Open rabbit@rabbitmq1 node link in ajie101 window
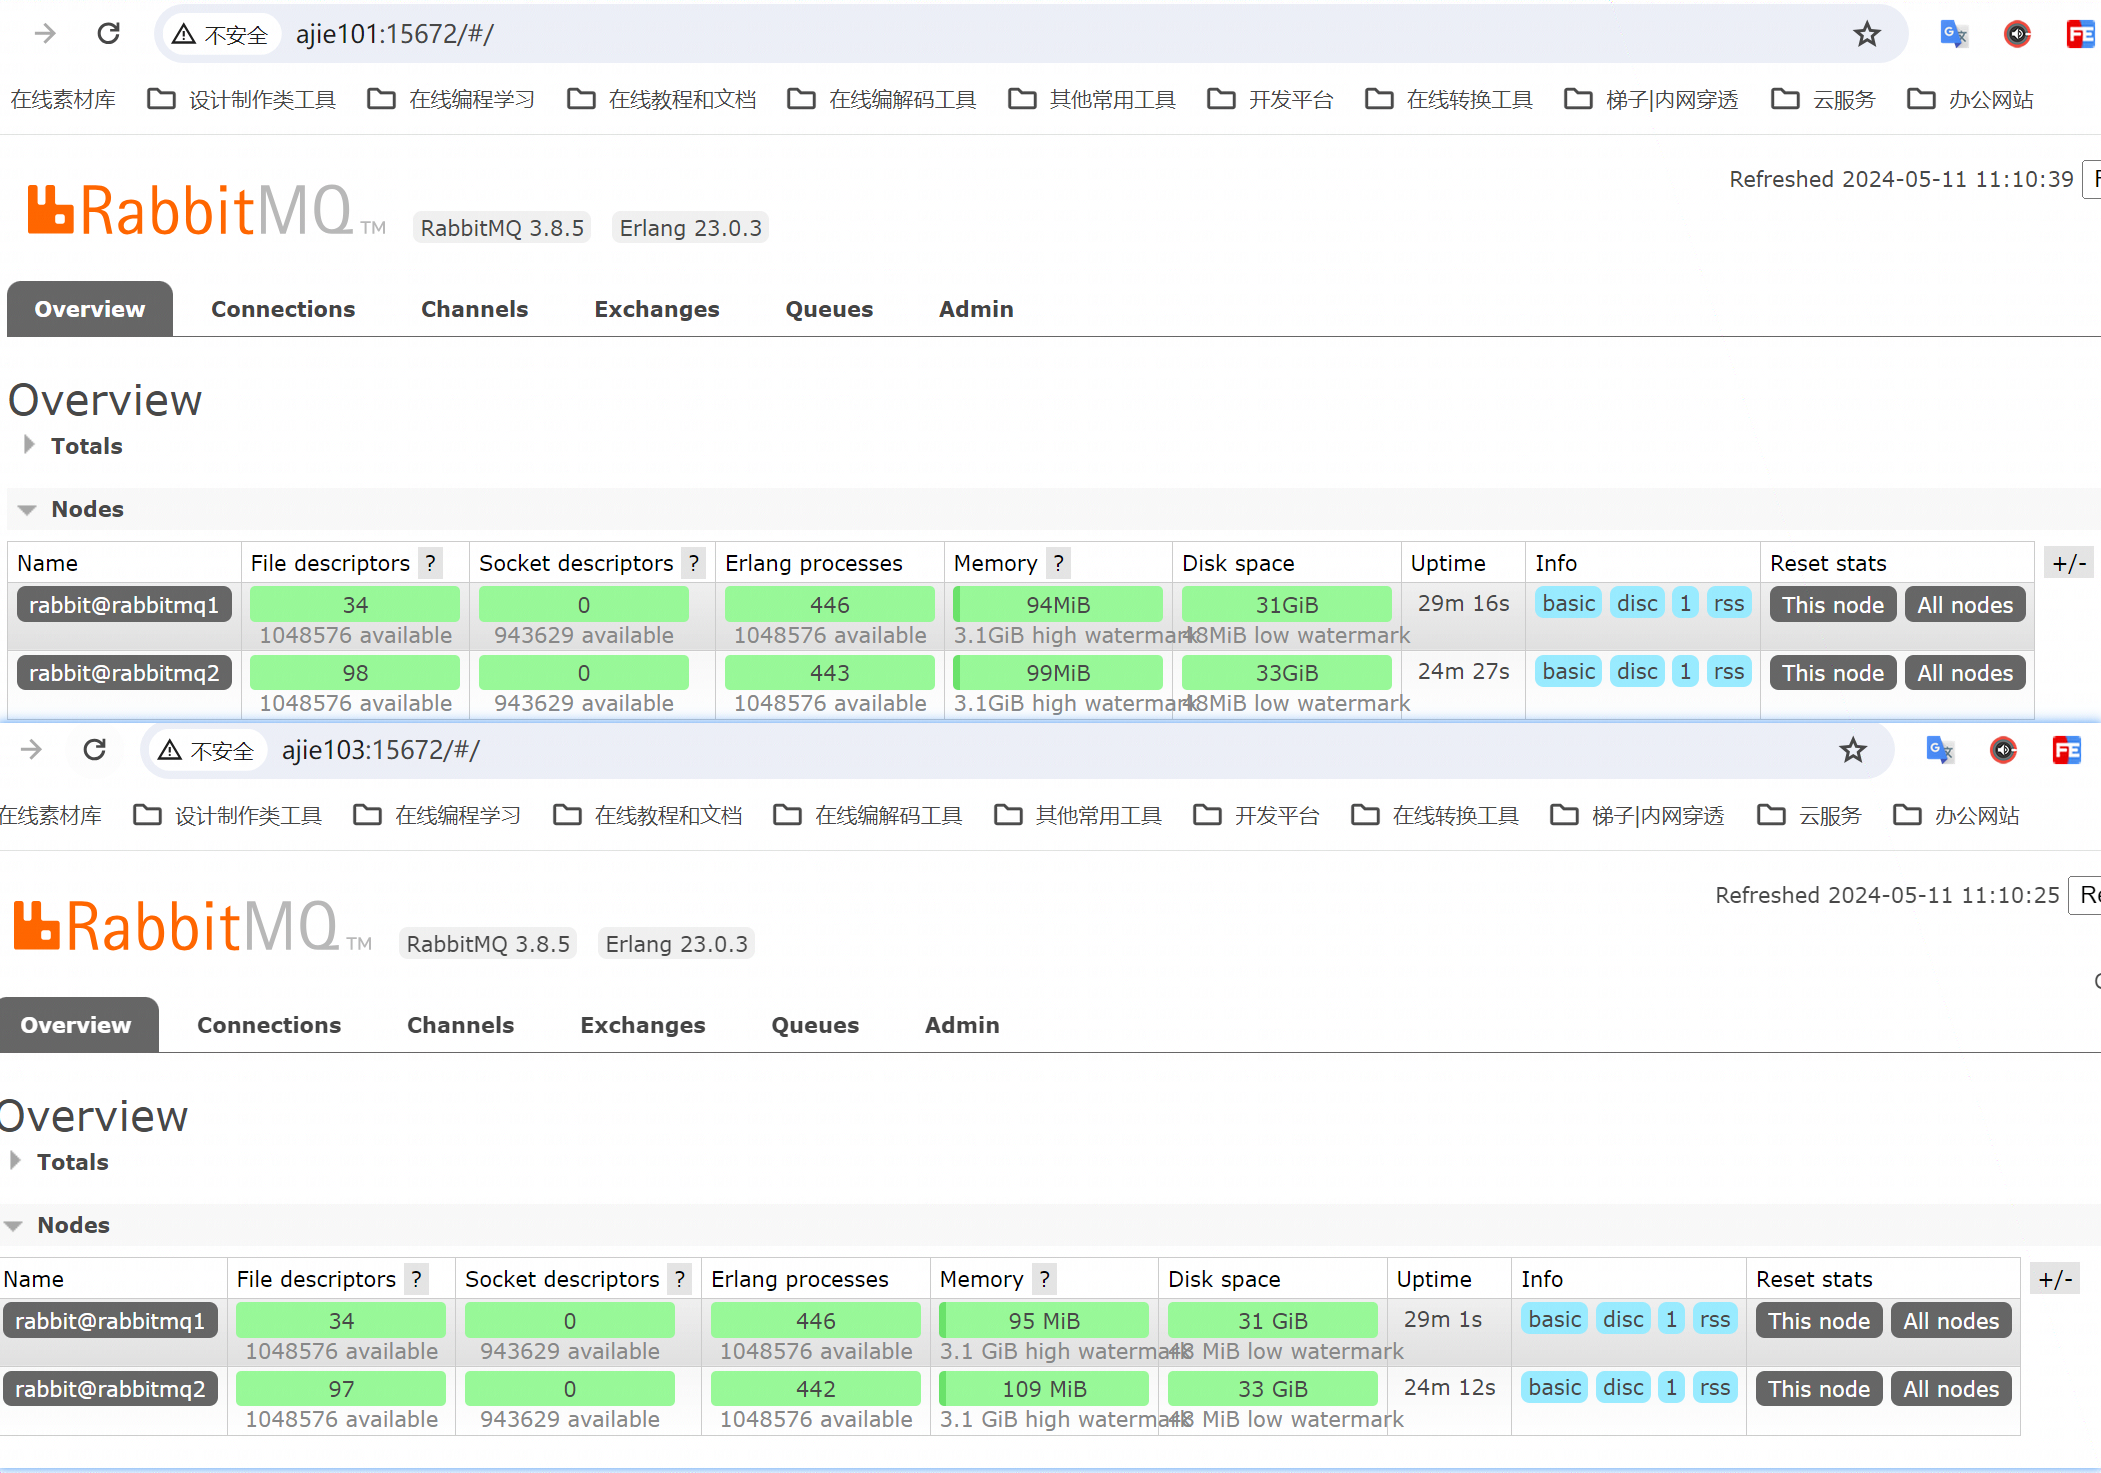This screenshot has width=2101, height=1473. (x=124, y=605)
